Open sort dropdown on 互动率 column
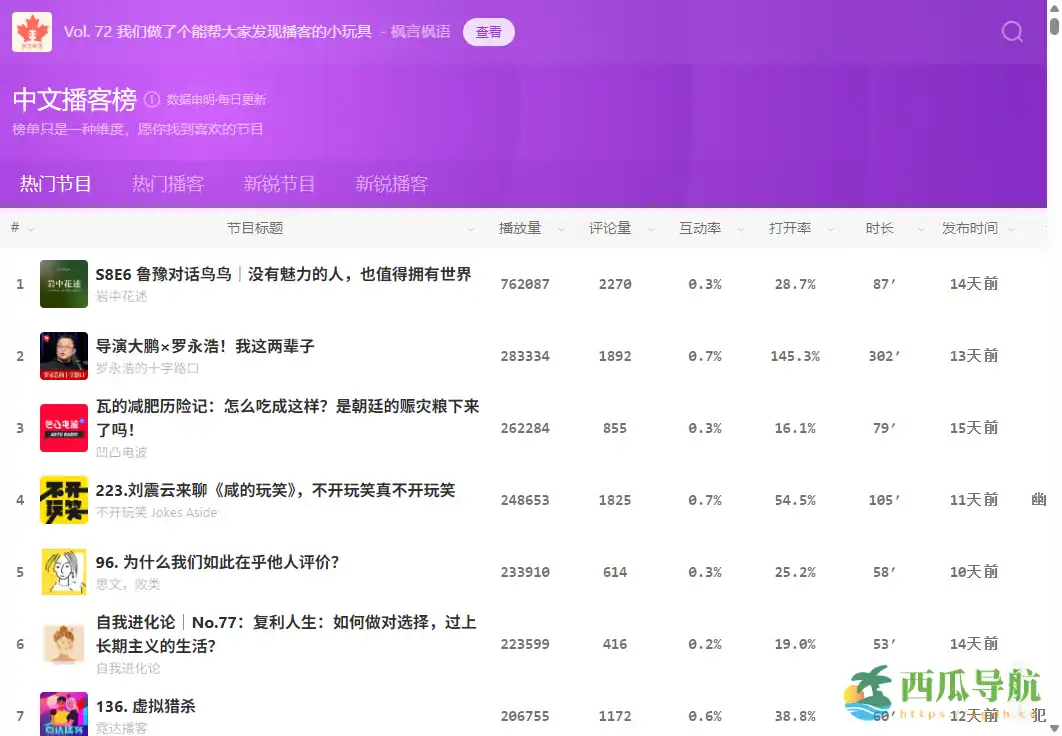 tap(740, 228)
